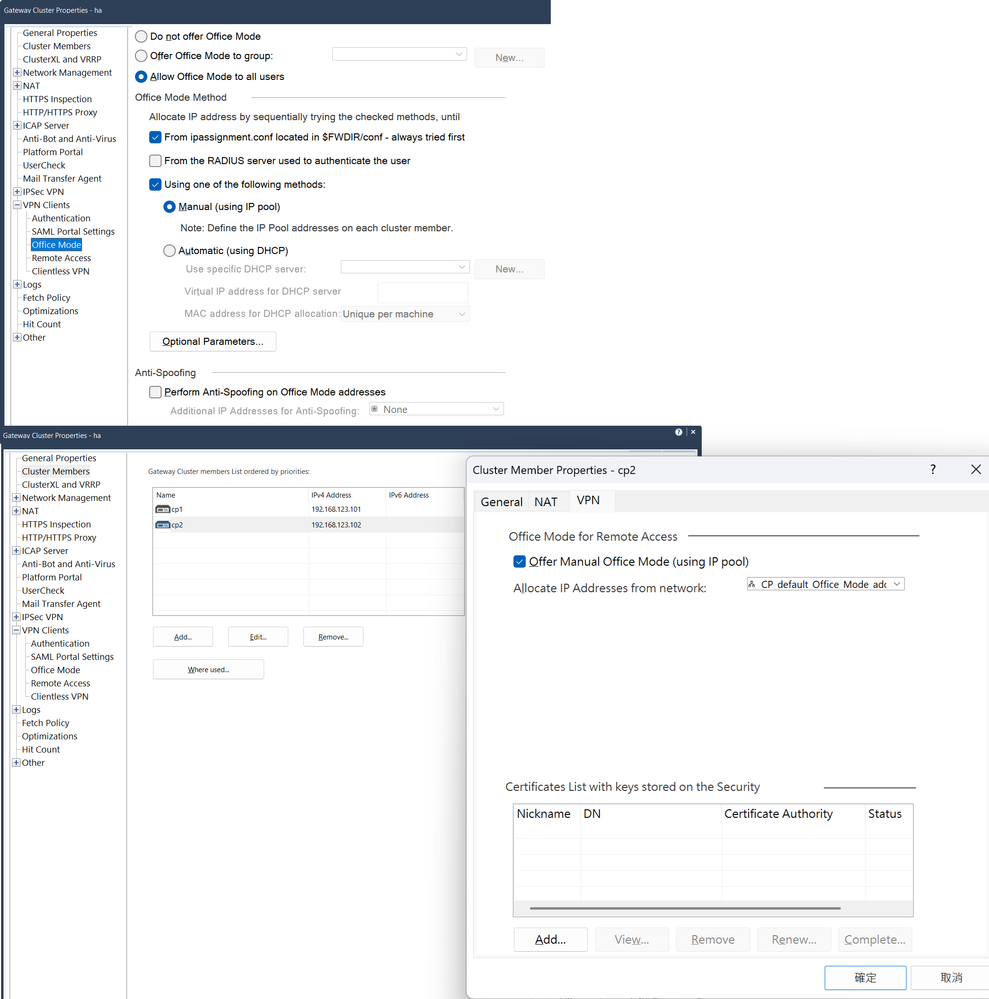
Task: Open MAC address for DHCP allocation dropdown
Action: click(461, 314)
